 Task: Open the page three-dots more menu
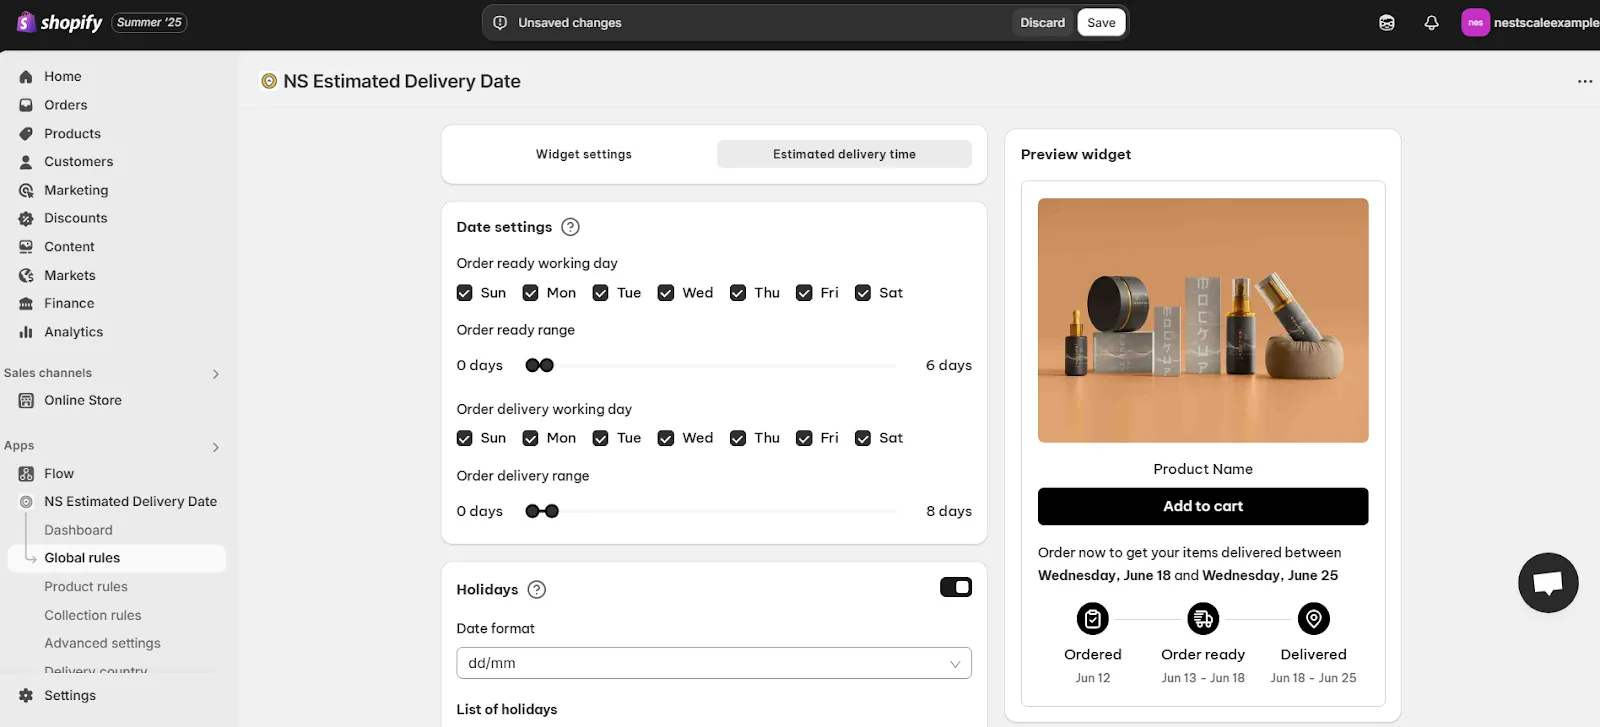[1585, 81]
